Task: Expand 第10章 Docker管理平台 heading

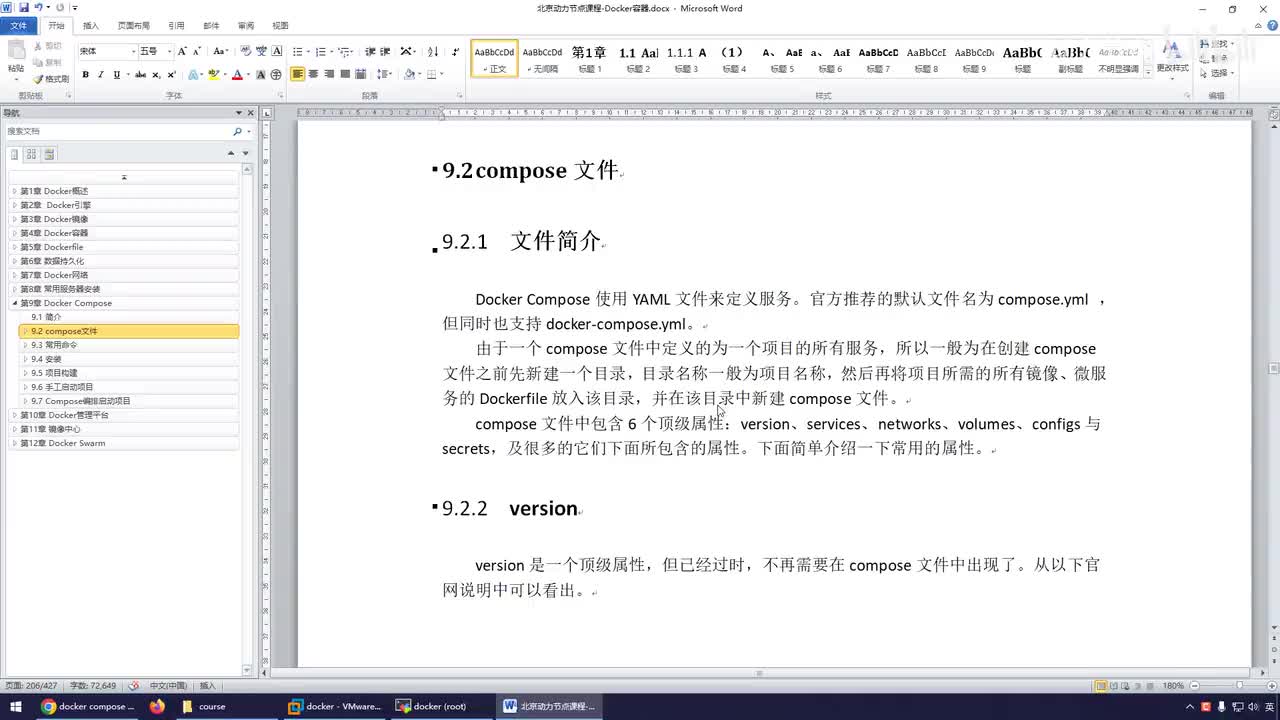Action: [15, 415]
